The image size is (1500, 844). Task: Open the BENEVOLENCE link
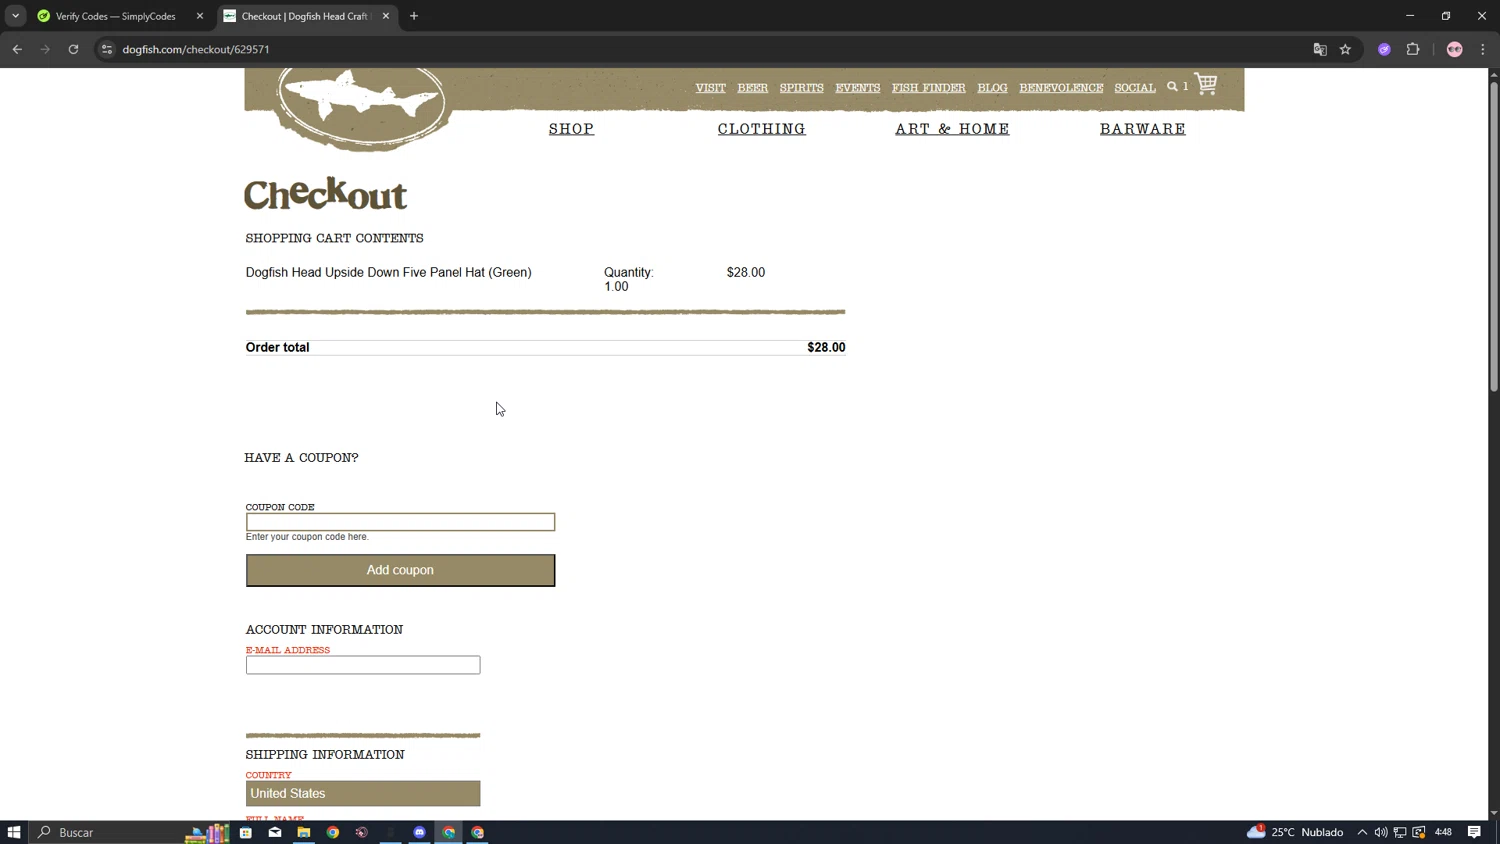tap(1061, 88)
